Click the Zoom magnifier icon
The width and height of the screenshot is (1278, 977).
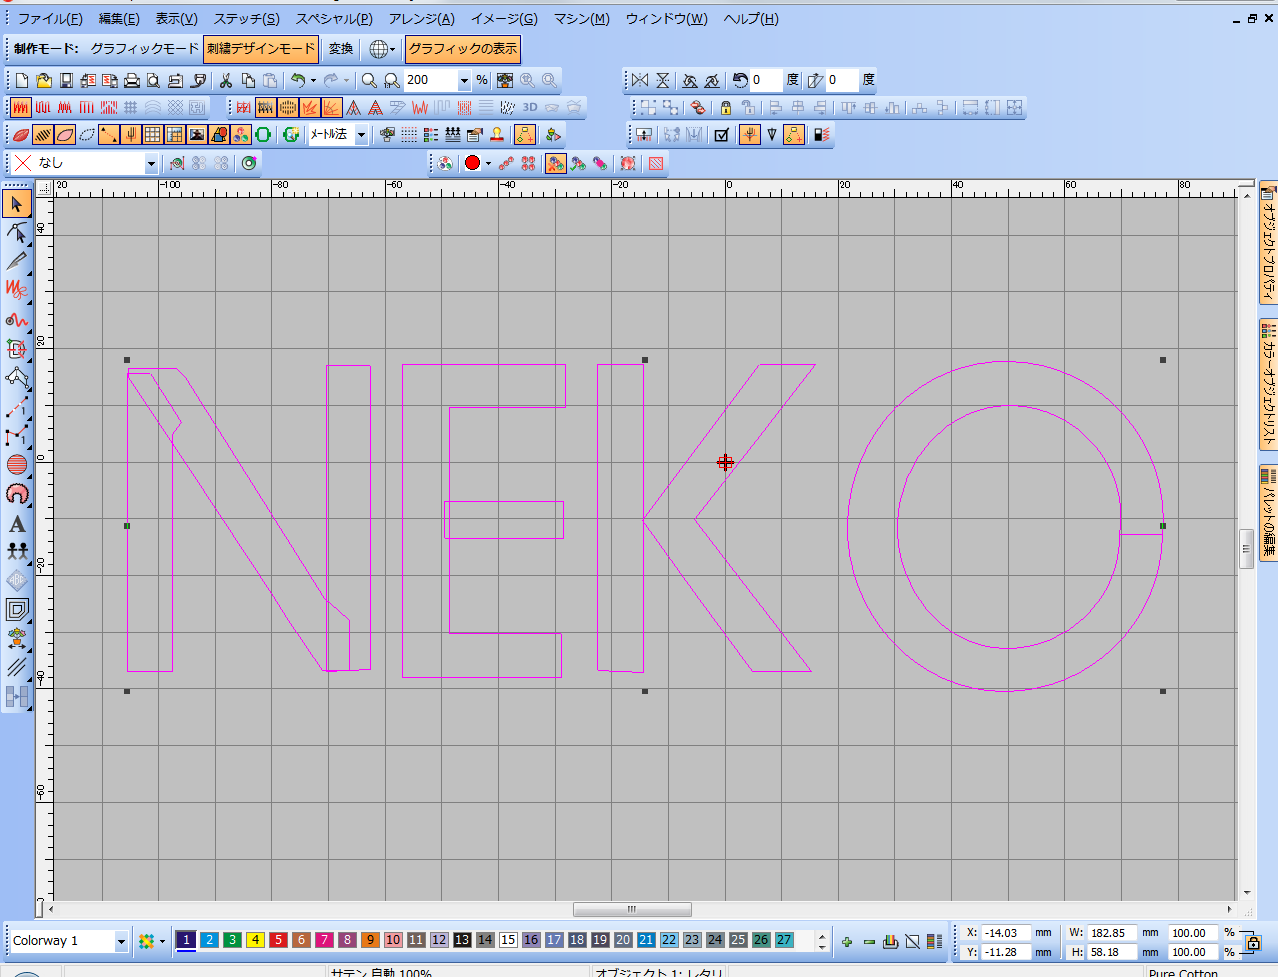click(x=369, y=80)
